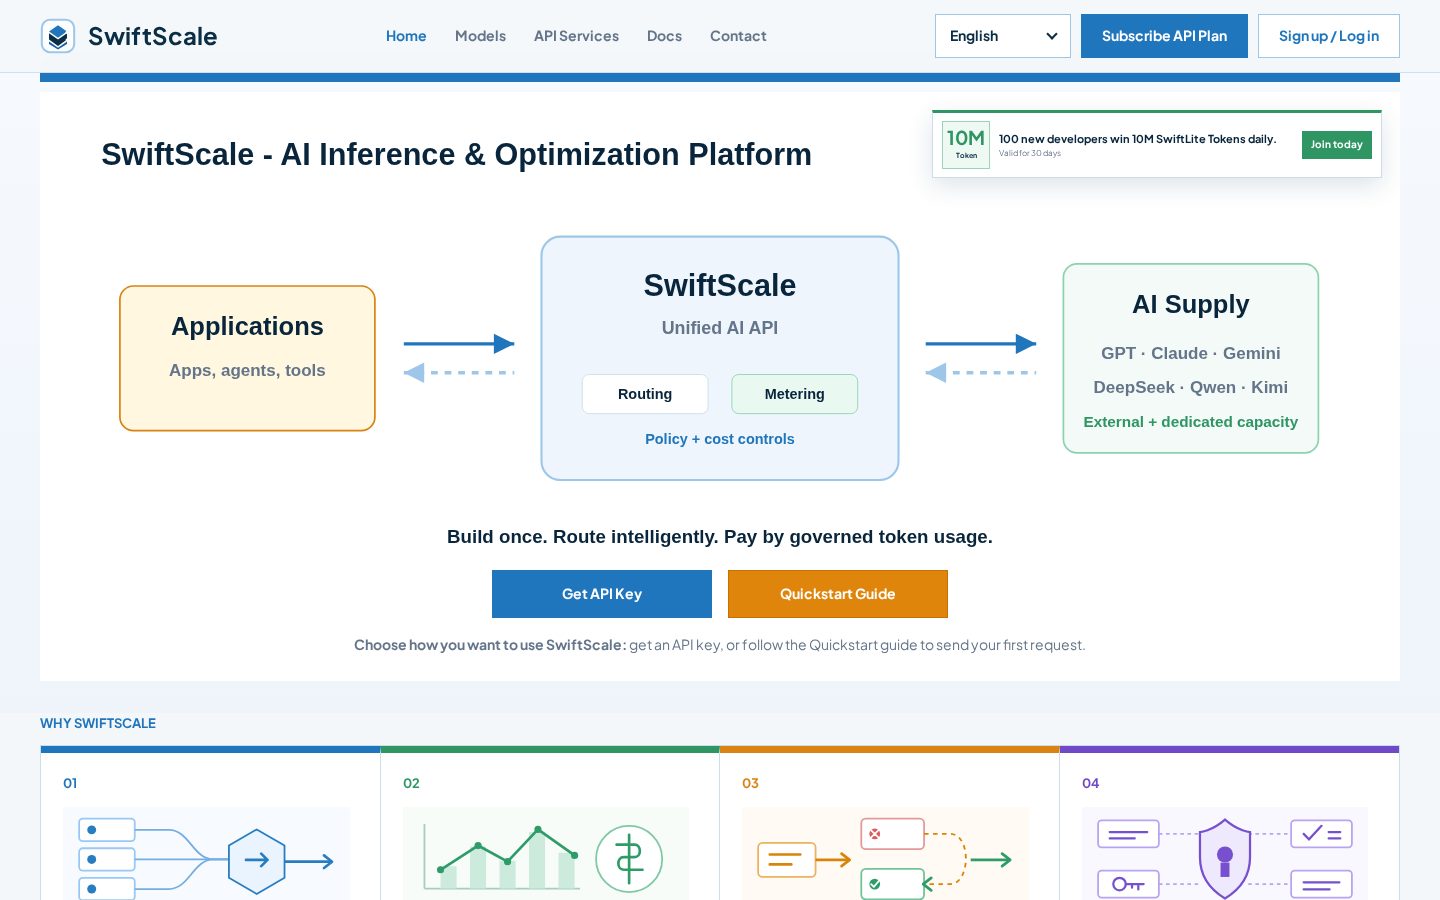
Task: Click the External + dedicated capacity text
Action: coord(1191,422)
